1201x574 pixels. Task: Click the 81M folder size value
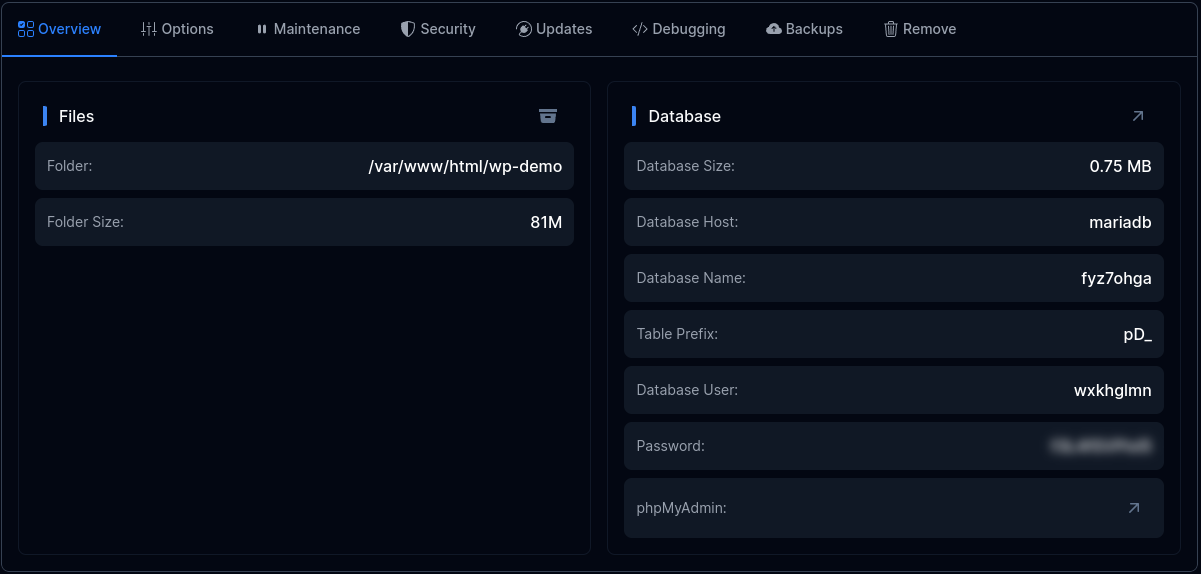tap(546, 222)
